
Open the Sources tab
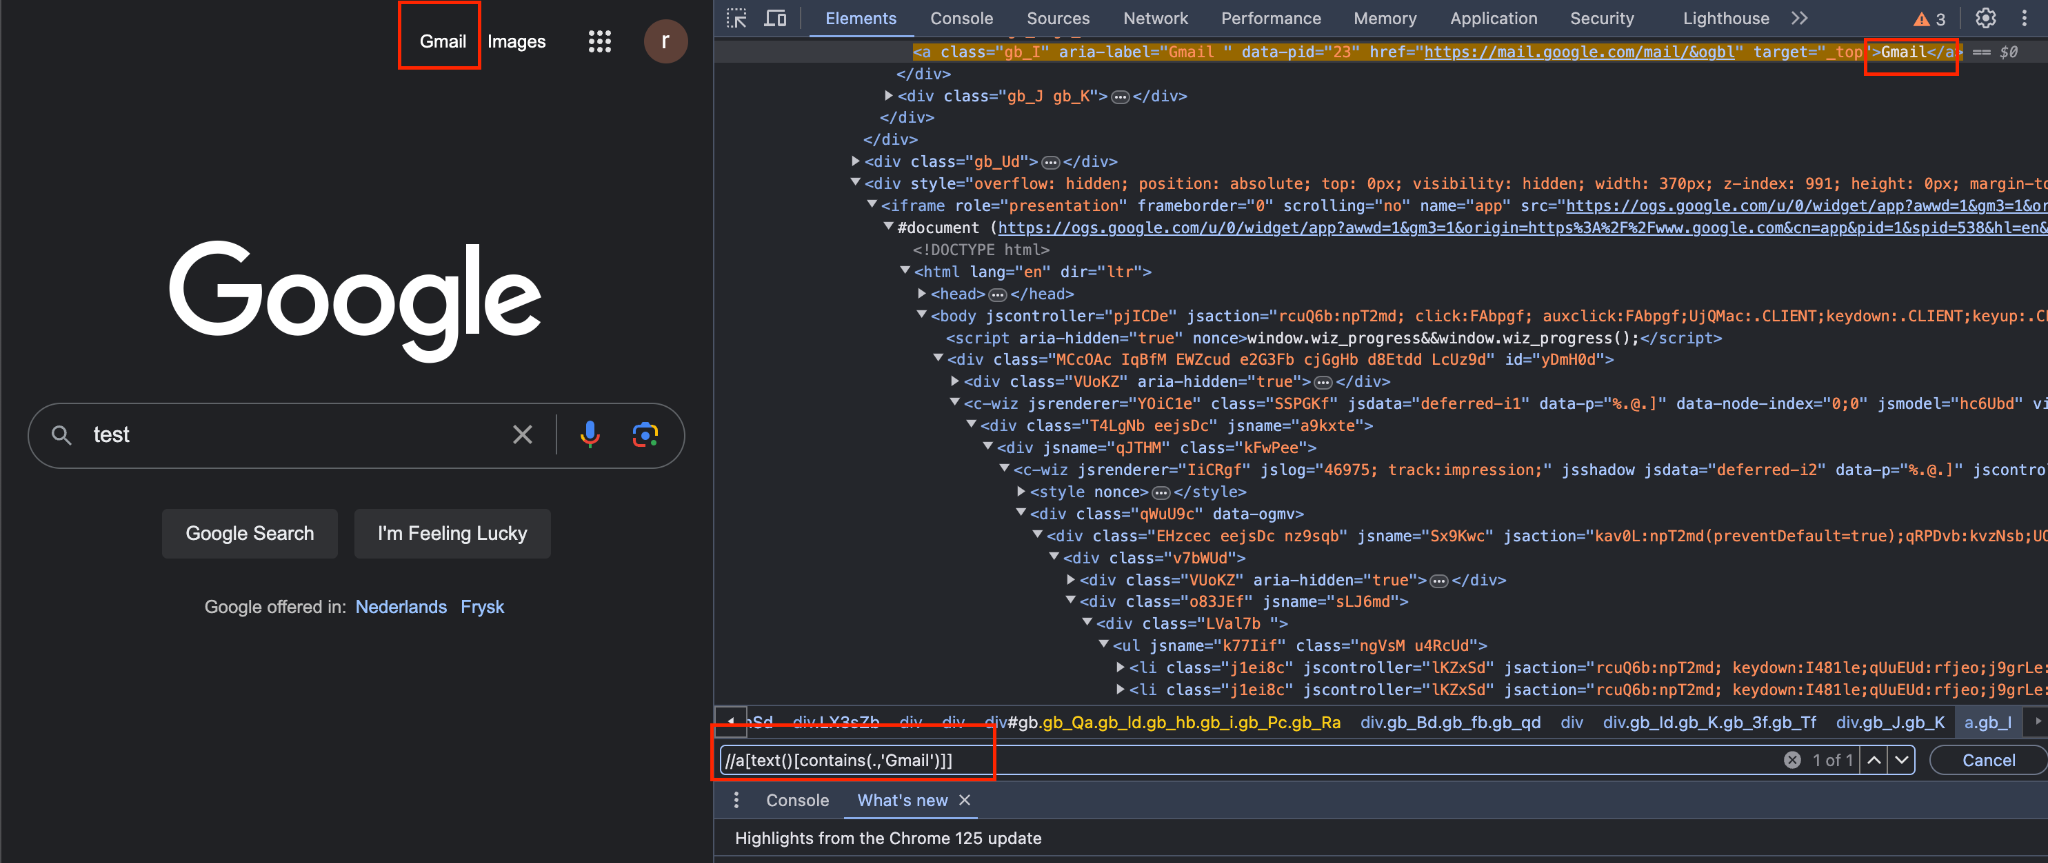(x=1058, y=18)
